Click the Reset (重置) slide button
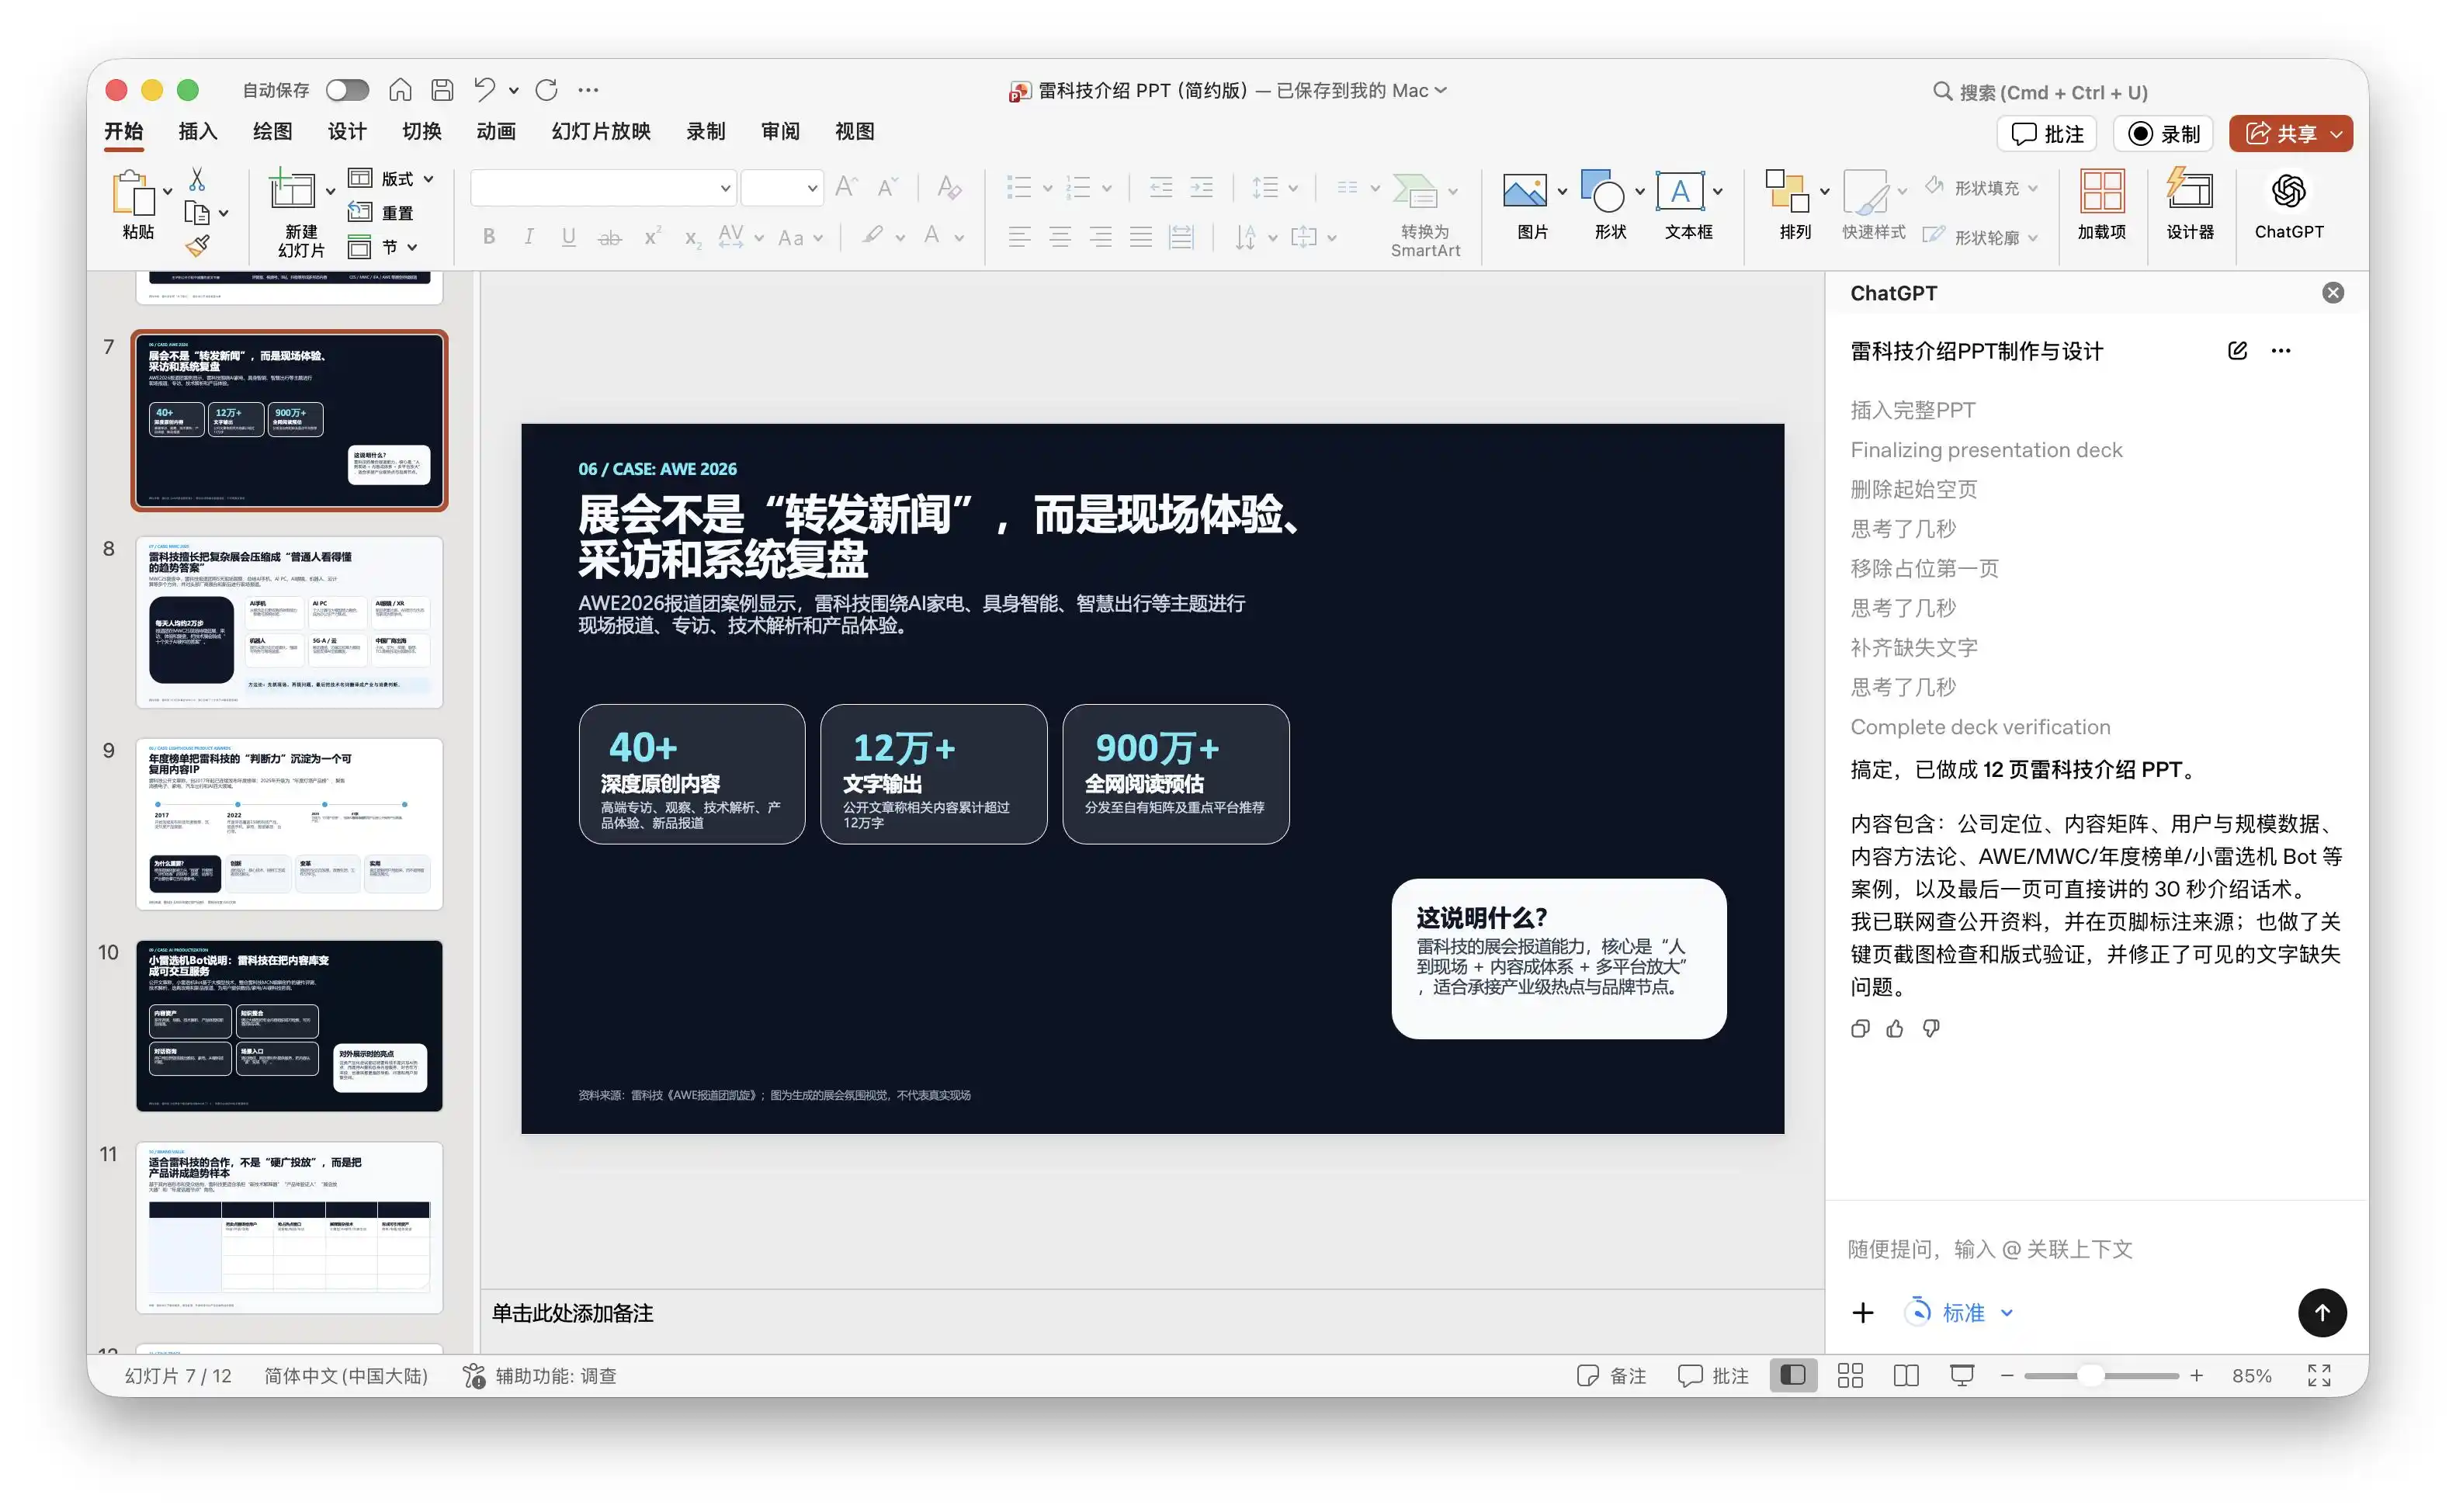The height and width of the screenshot is (1512, 2456). coord(381,213)
